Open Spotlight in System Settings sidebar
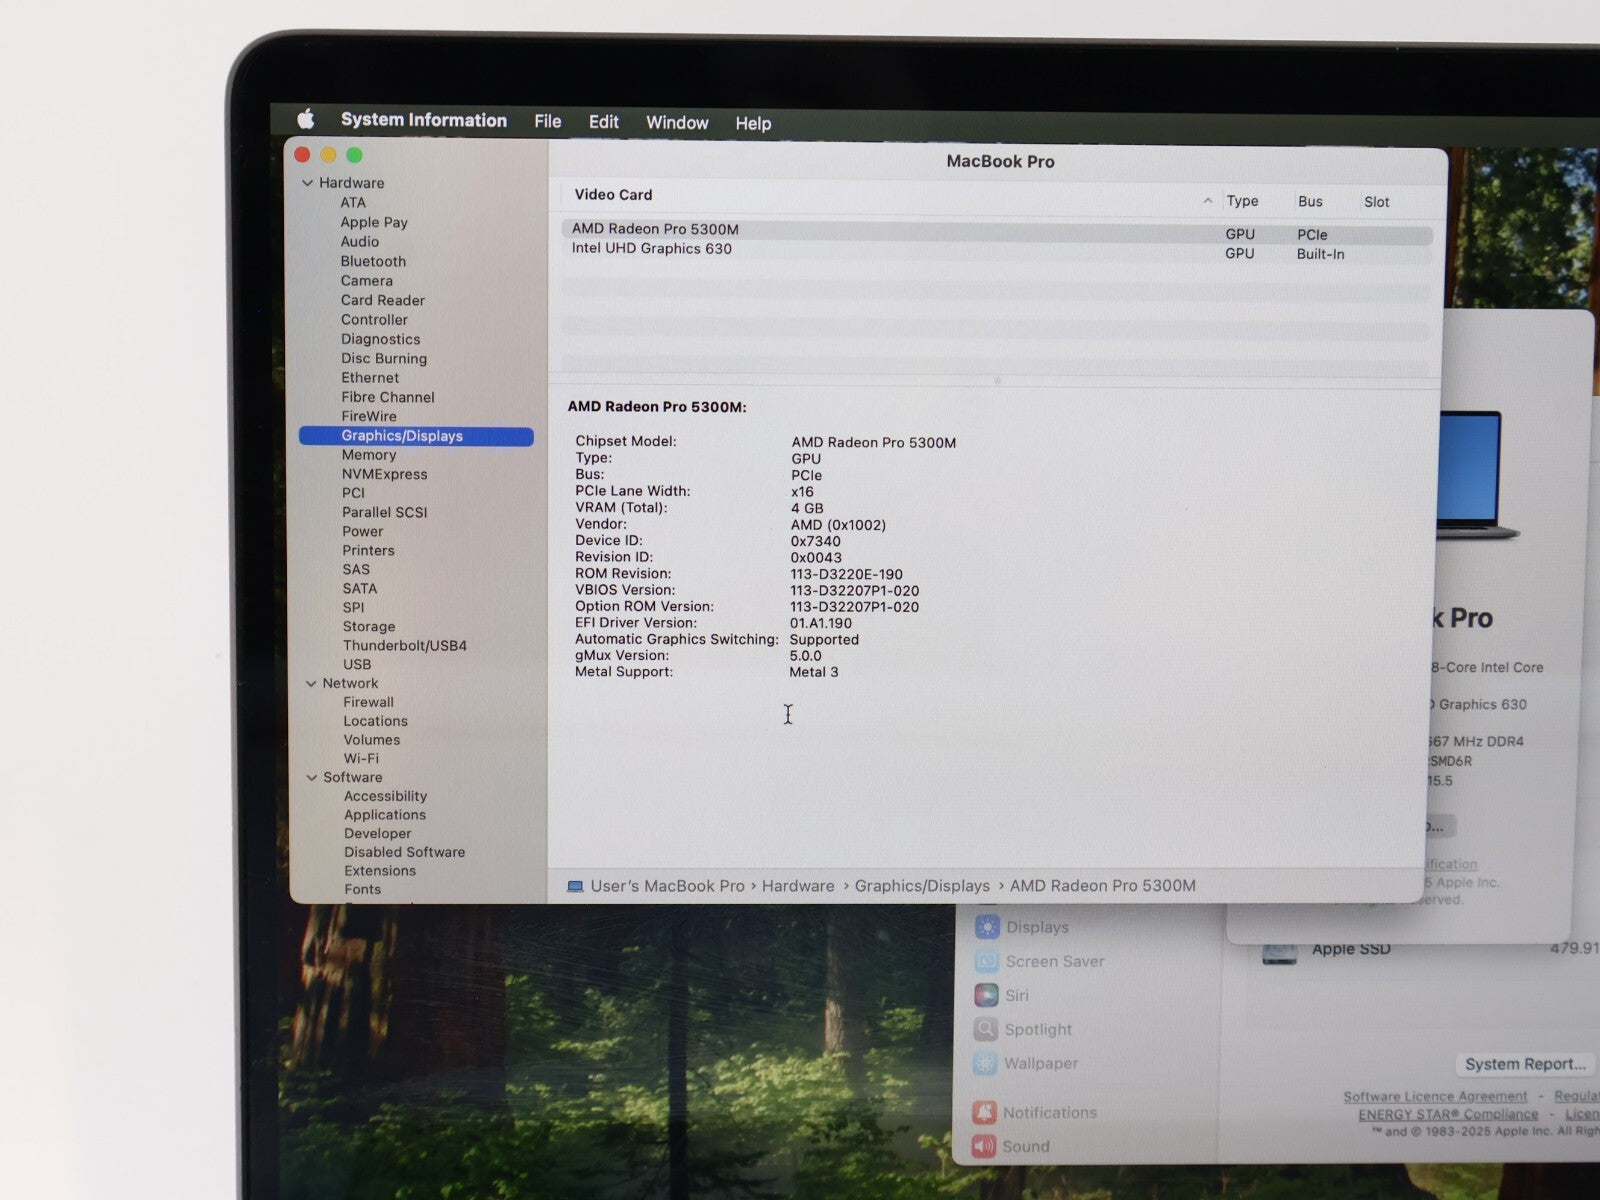This screenshot has height=1200, width=1600. point(1023,1030)
